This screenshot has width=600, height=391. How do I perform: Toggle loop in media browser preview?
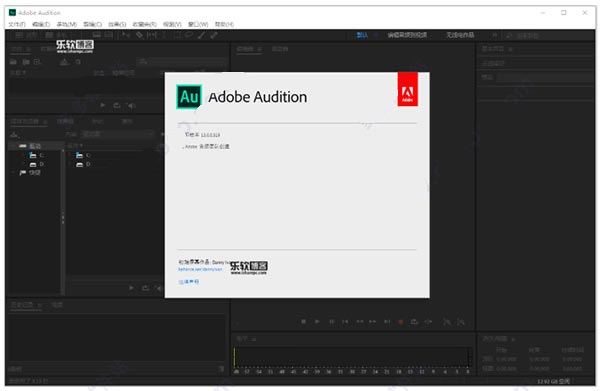[145, 288]
